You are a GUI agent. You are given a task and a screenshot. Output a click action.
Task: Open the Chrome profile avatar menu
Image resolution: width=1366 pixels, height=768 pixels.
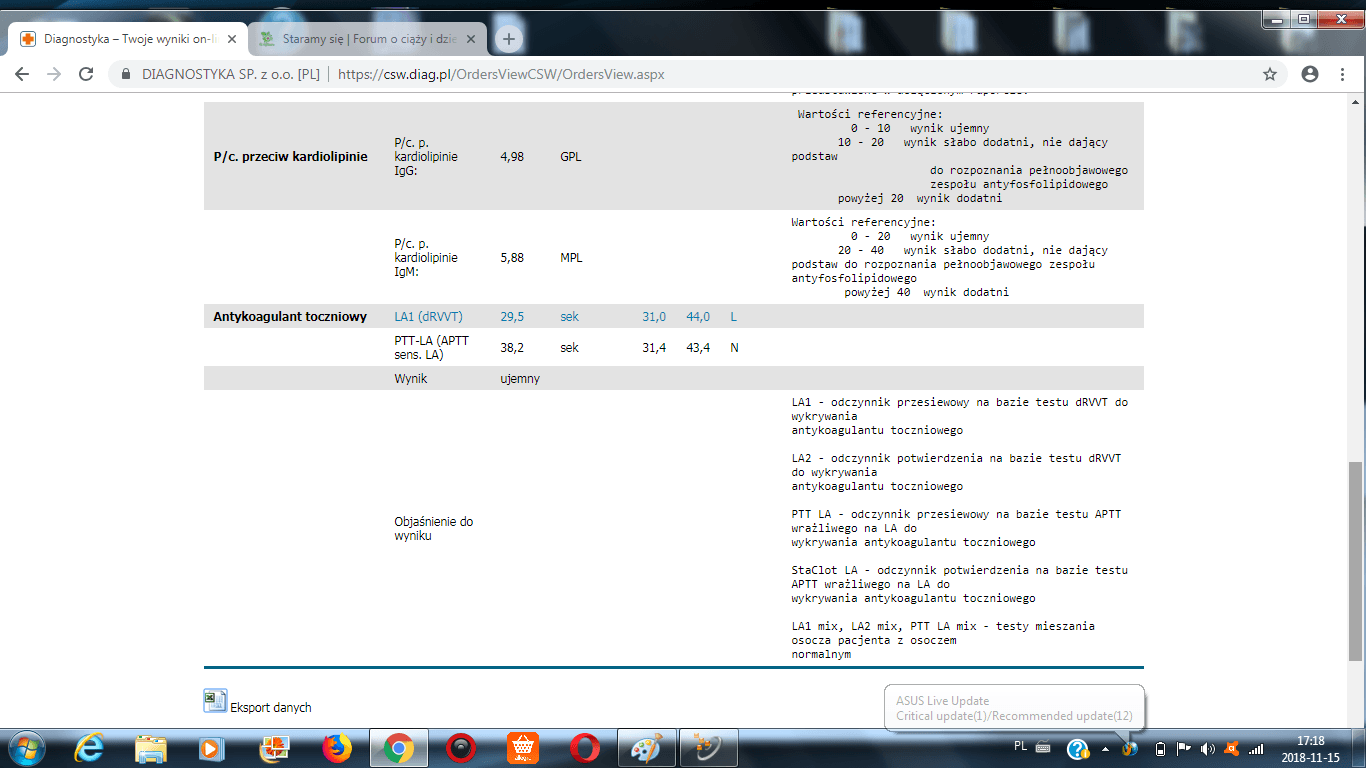point(1310,74)
